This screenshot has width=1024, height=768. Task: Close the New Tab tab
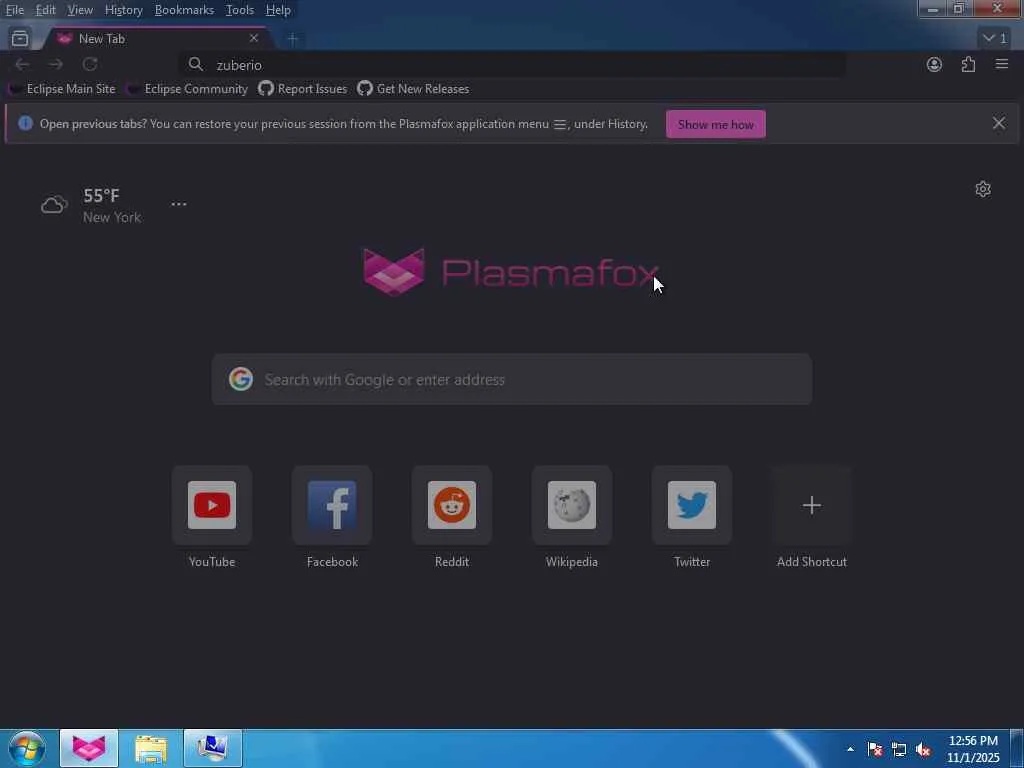click(x=254, y=39)
